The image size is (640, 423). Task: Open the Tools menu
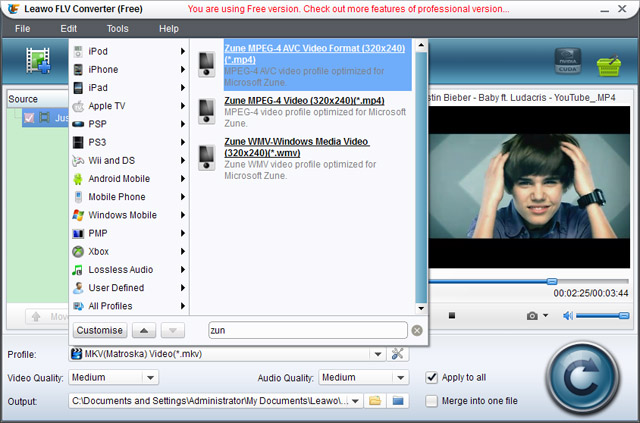(118, 29)
